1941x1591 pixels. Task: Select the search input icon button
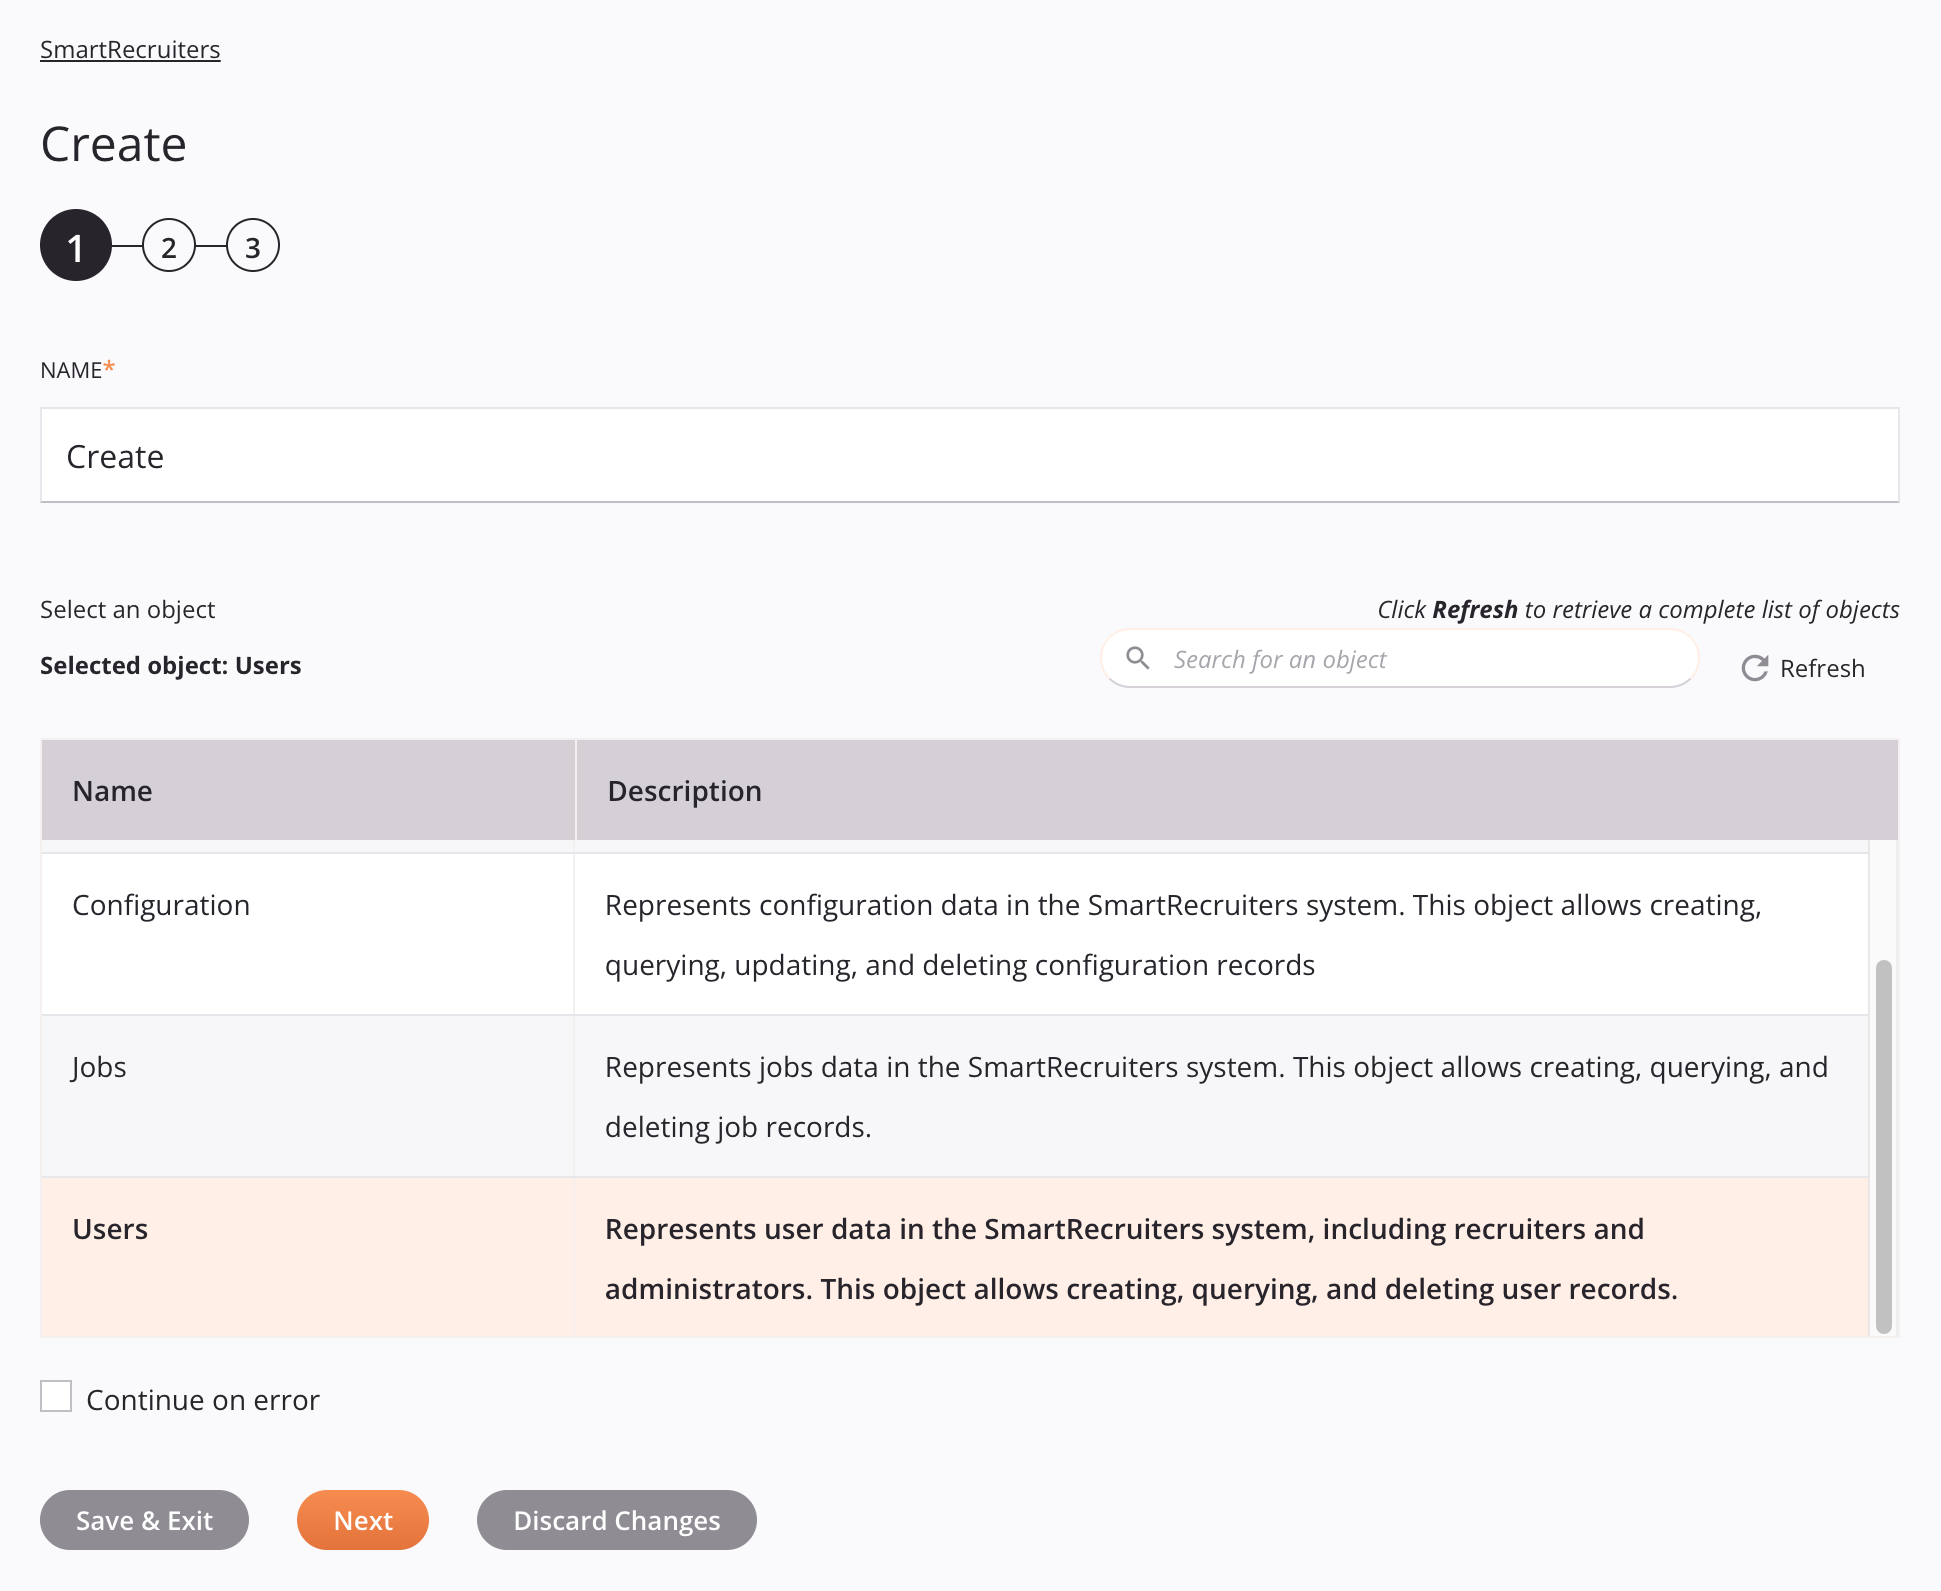tap(1138, 658)
